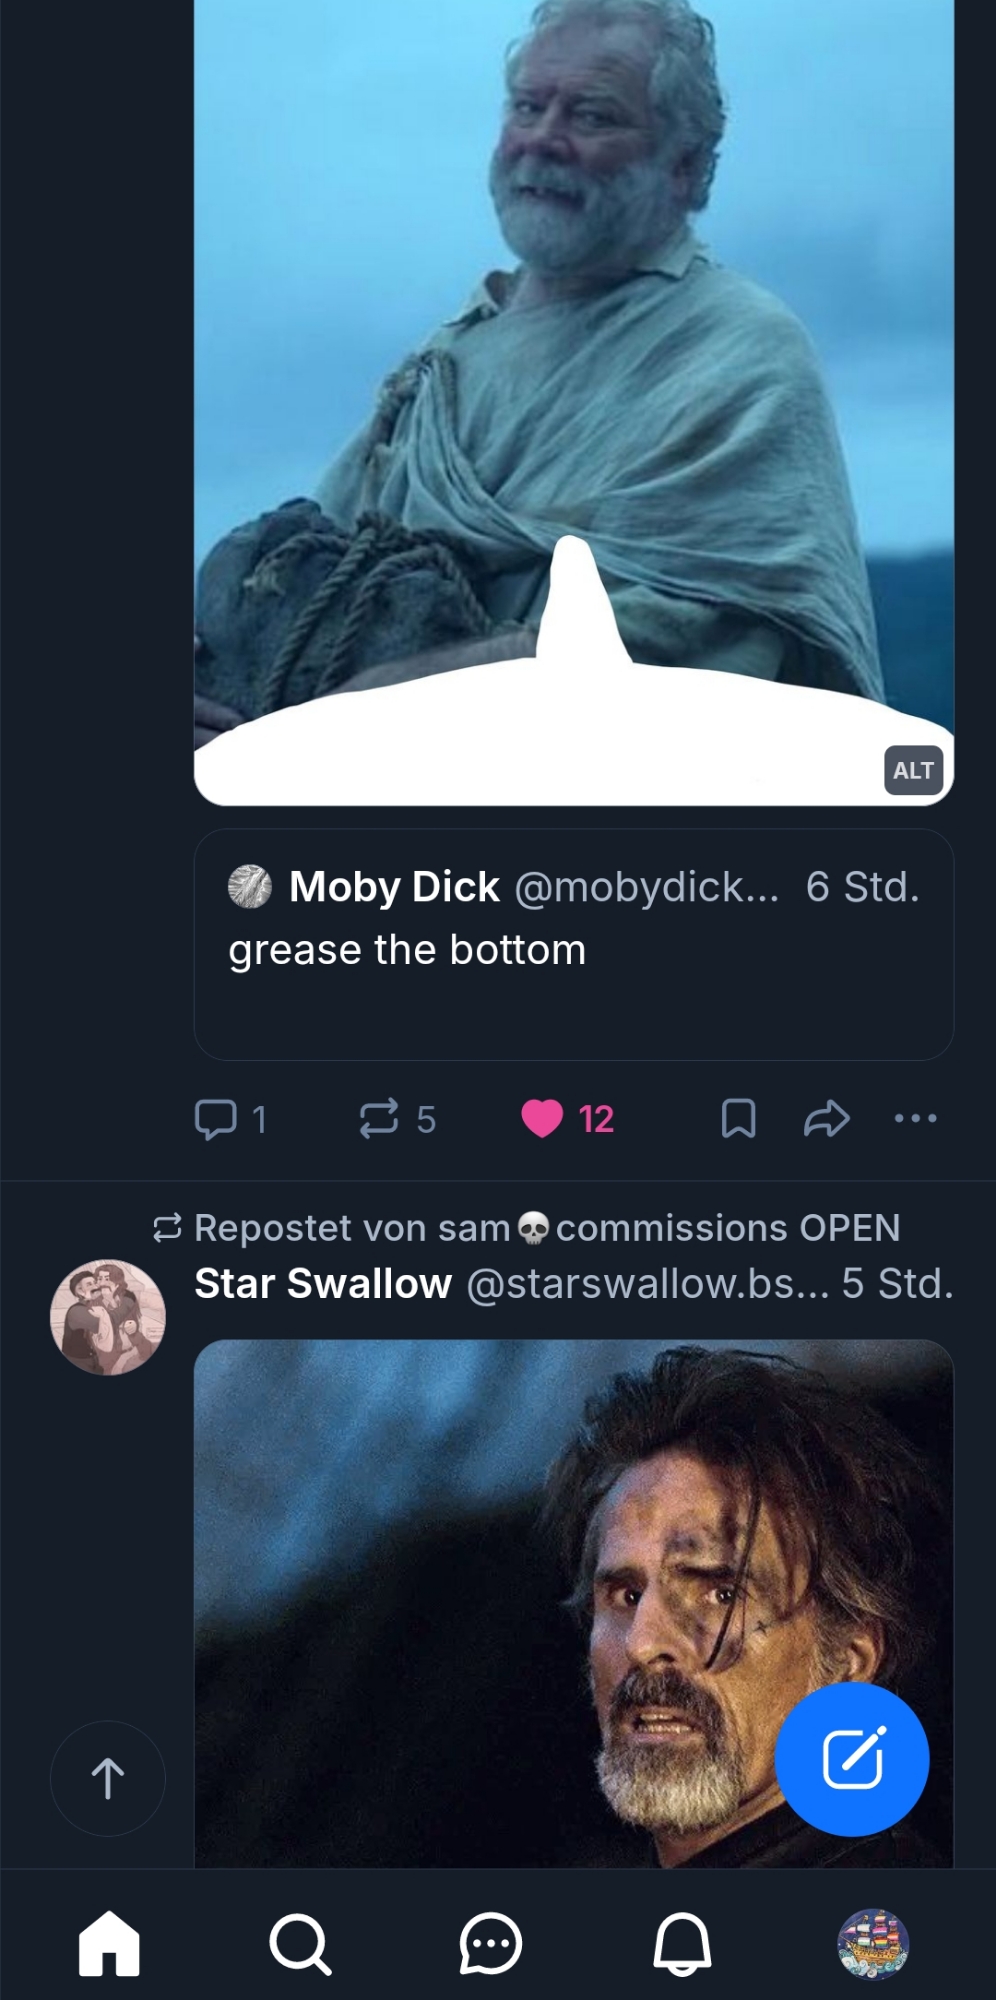The image size is (996, 2000).
Task: Share the post via arrow icon
Action: (x=826, y=1119)
